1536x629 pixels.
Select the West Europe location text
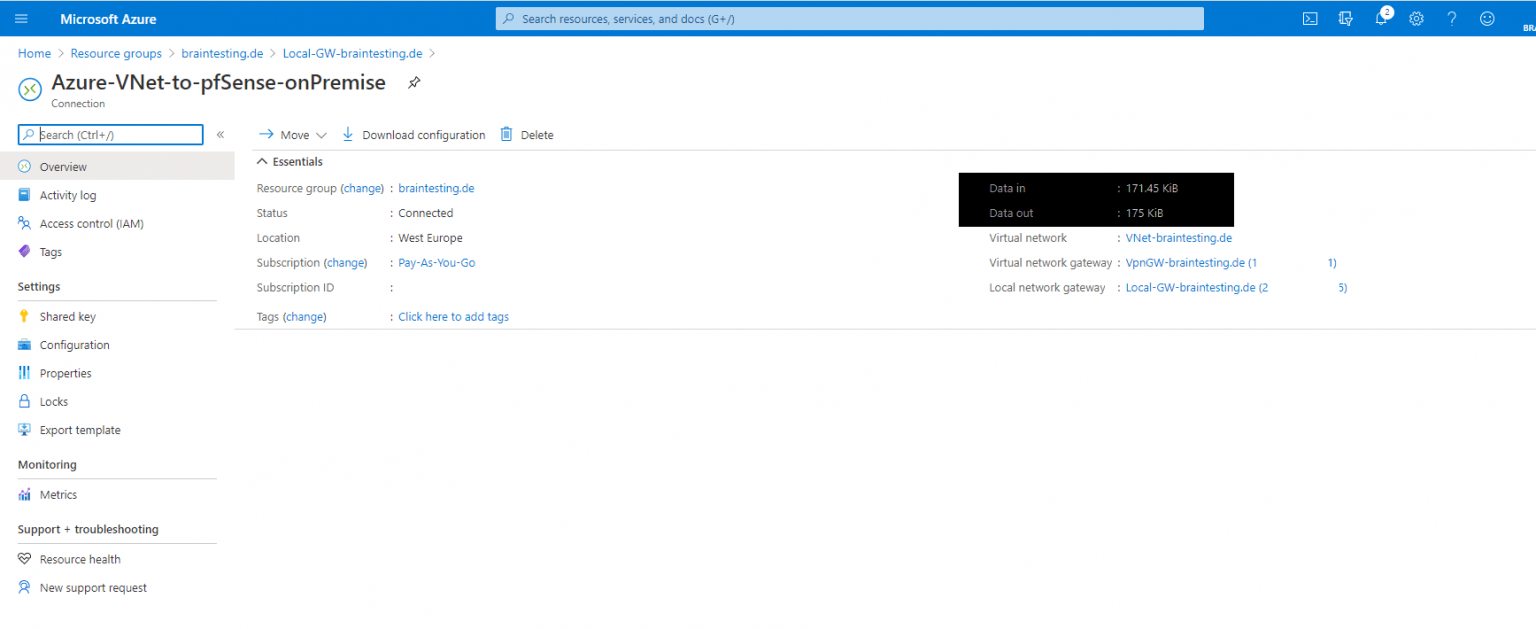click(x=430, y=238)
